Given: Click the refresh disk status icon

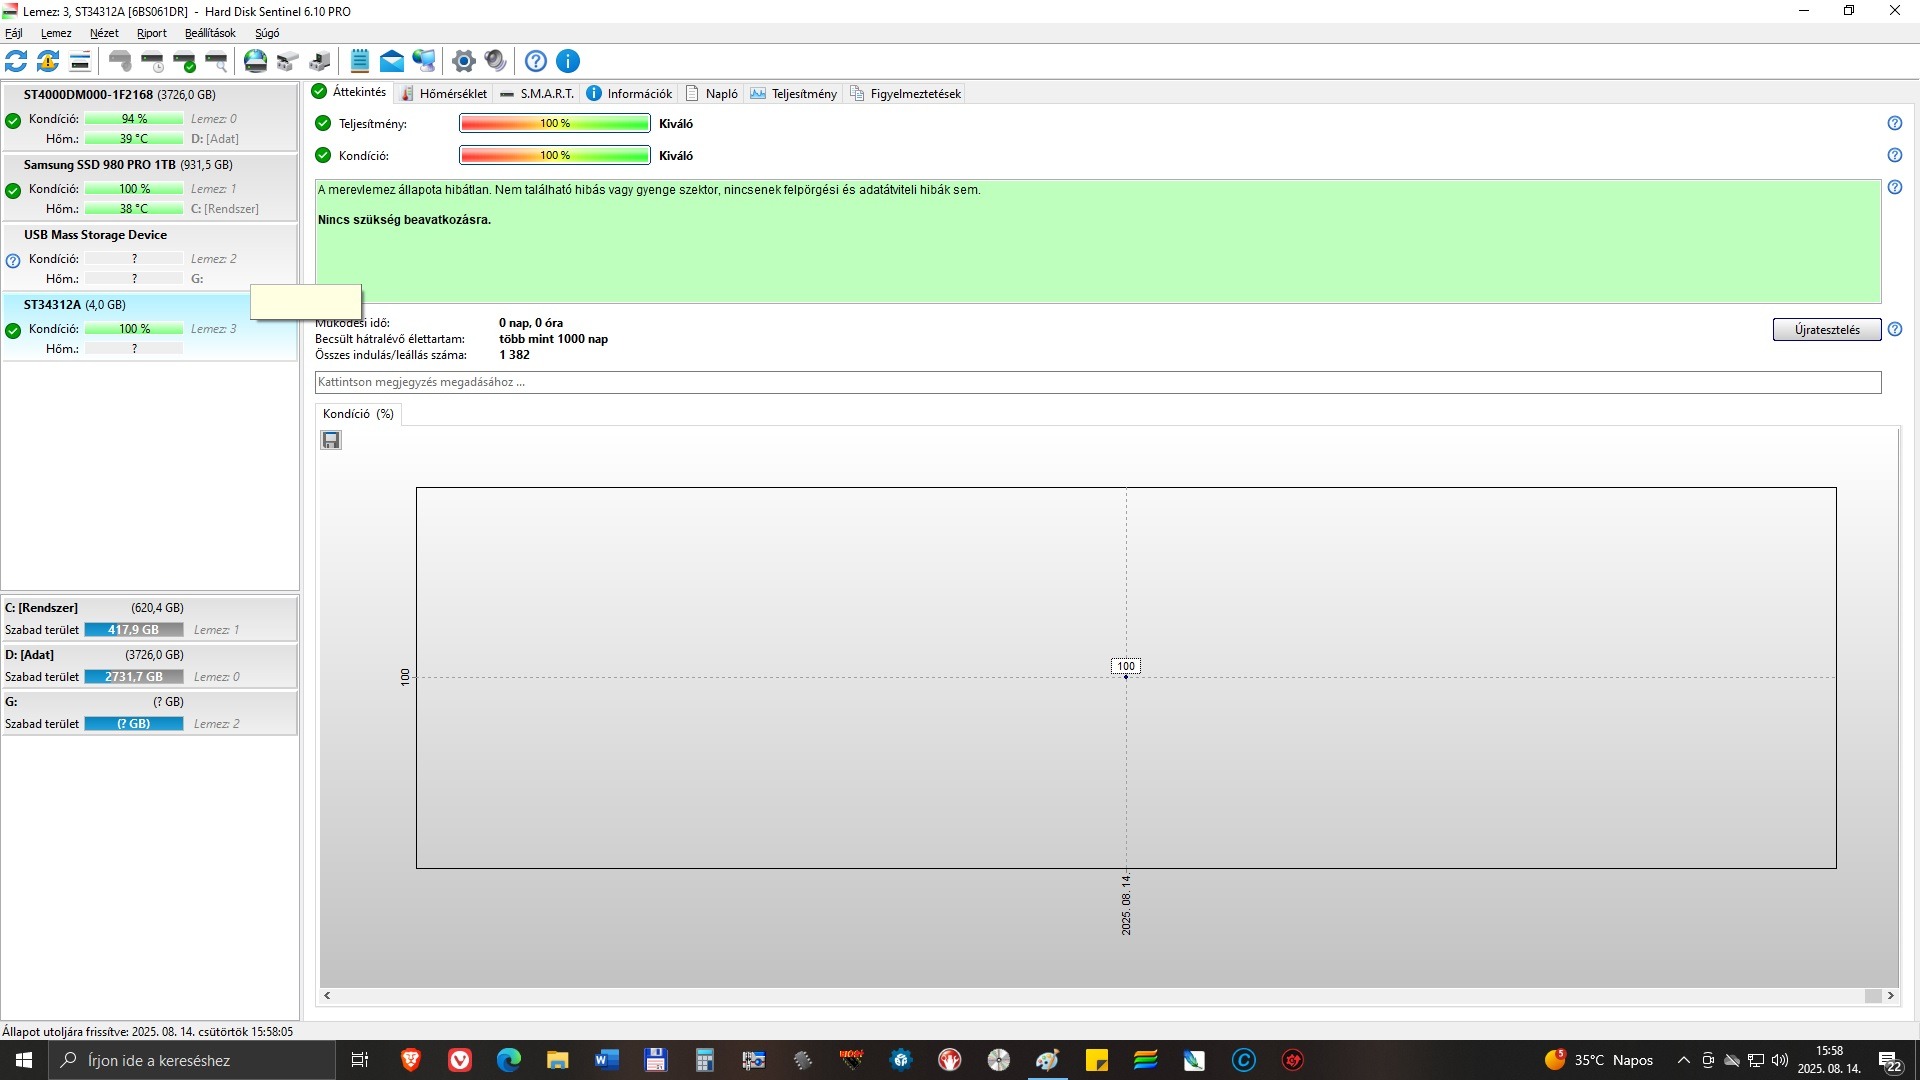Looking at the screenshot, I should point(16,61).
